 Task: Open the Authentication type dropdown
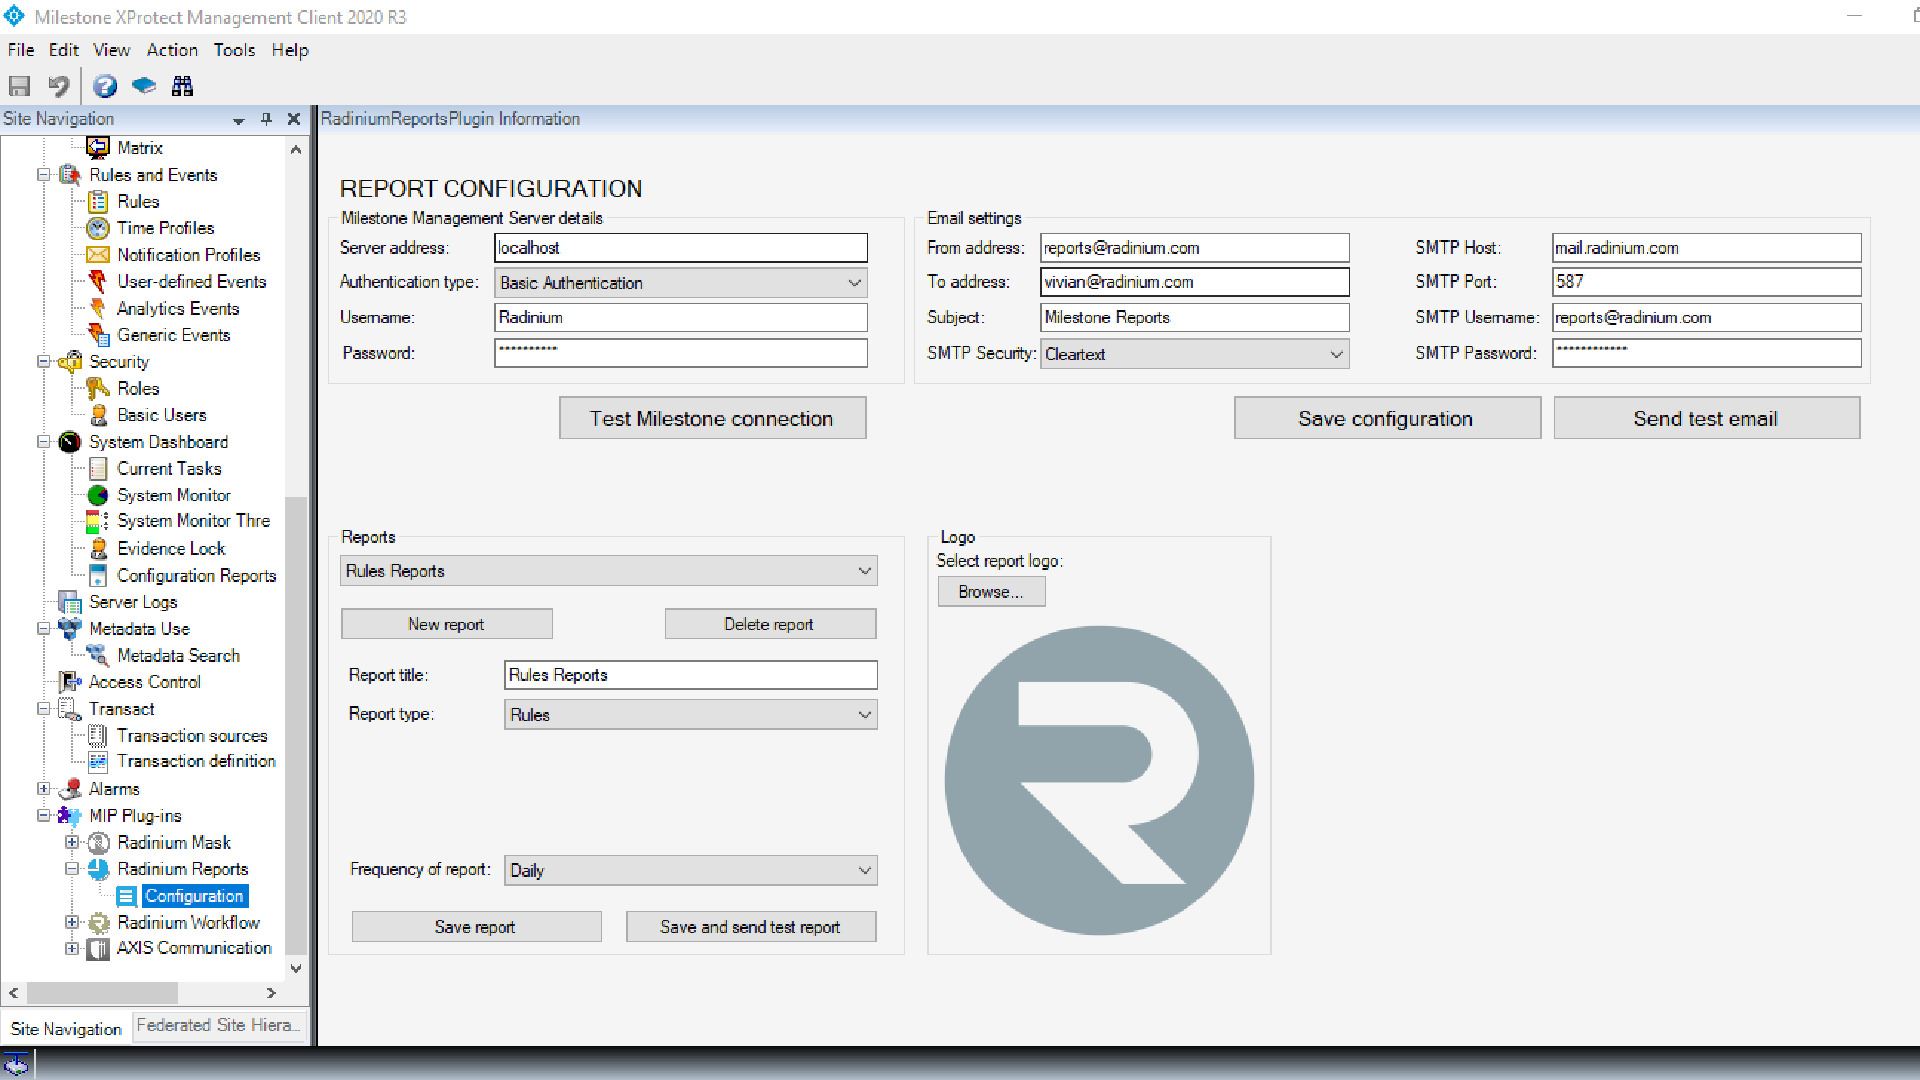coord(854,283)
